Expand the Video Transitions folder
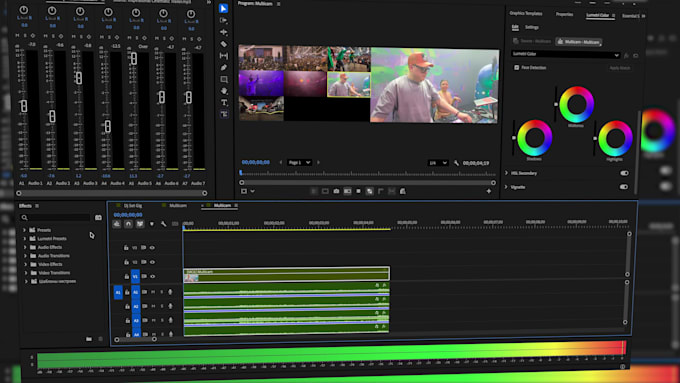This screenshot has height=383, width=680. click(26, 273)
